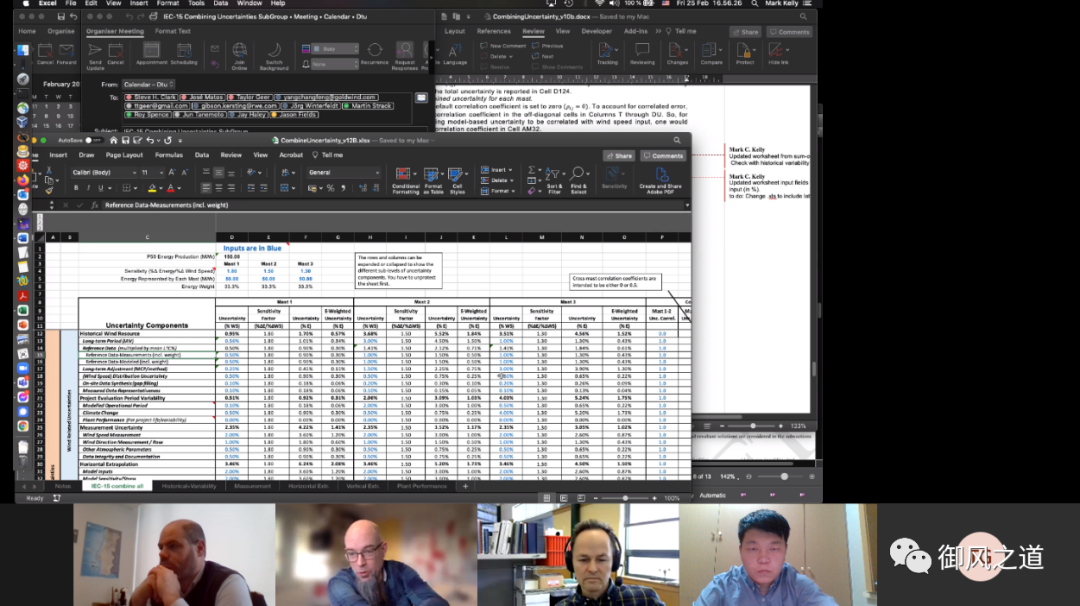The image size is (1080, 606).
Task: Add a new sheet with plus button
Action: pos(465,486)
